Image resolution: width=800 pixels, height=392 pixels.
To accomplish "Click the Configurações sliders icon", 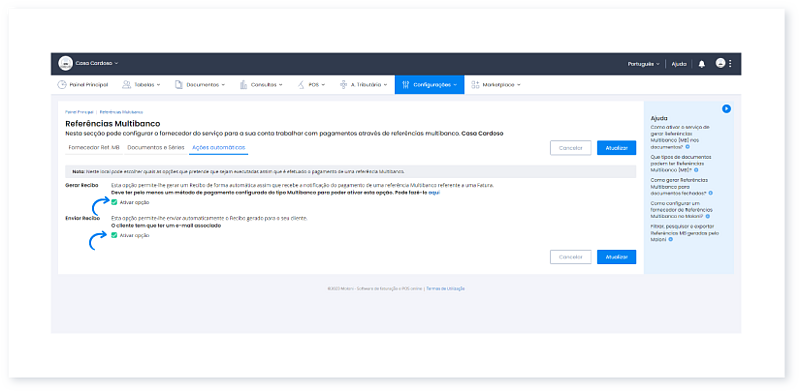I will [x=406, y=85].
